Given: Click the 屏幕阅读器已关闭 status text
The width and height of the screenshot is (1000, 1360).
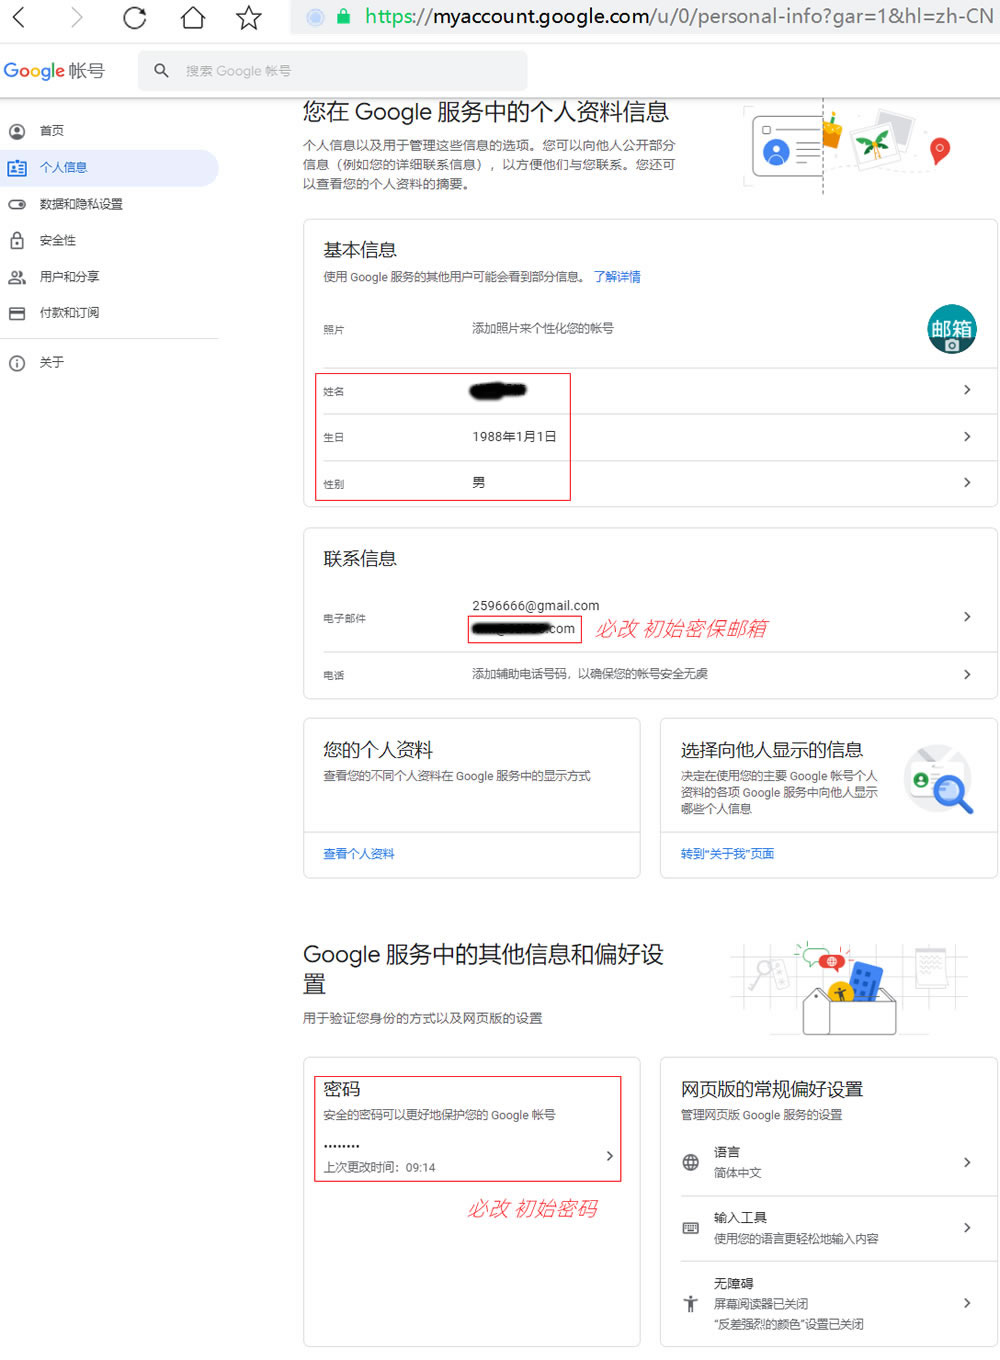Looking at the screenshot, I should tap(761, 1304).
